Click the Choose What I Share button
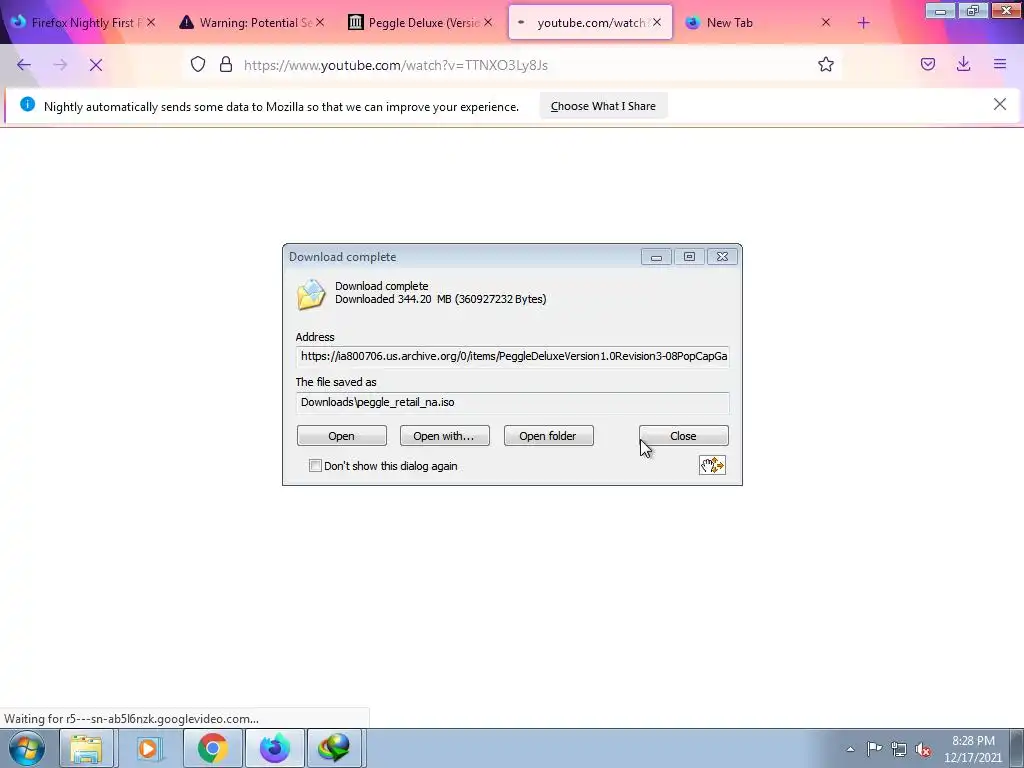 click(603, 106)
